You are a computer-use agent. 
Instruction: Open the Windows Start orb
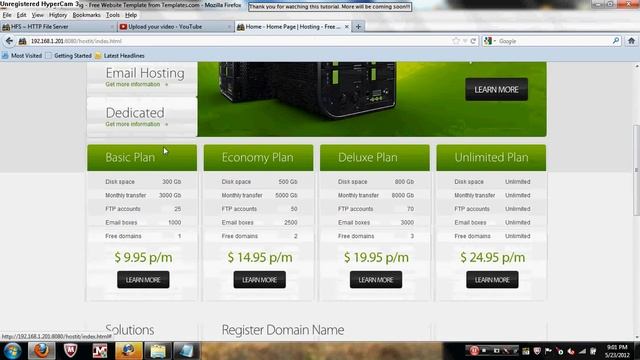coord(12,351)
